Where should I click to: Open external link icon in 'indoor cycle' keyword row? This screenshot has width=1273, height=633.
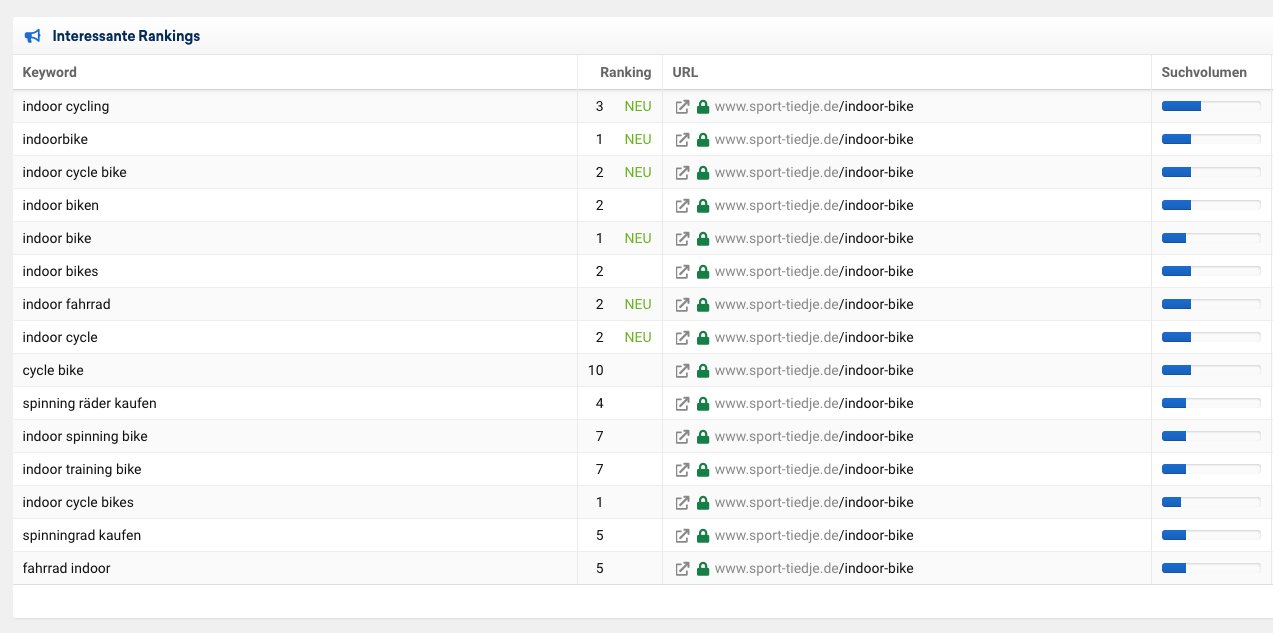point(682,337)
